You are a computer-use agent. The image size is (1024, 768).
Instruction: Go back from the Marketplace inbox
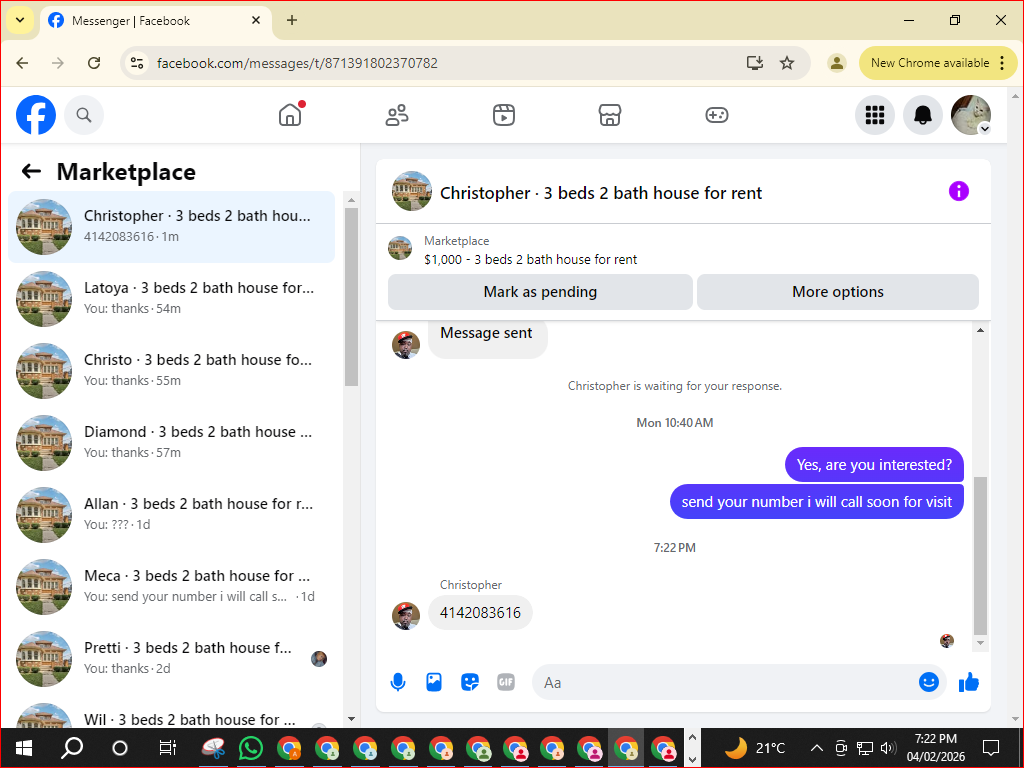pos(31,172)
